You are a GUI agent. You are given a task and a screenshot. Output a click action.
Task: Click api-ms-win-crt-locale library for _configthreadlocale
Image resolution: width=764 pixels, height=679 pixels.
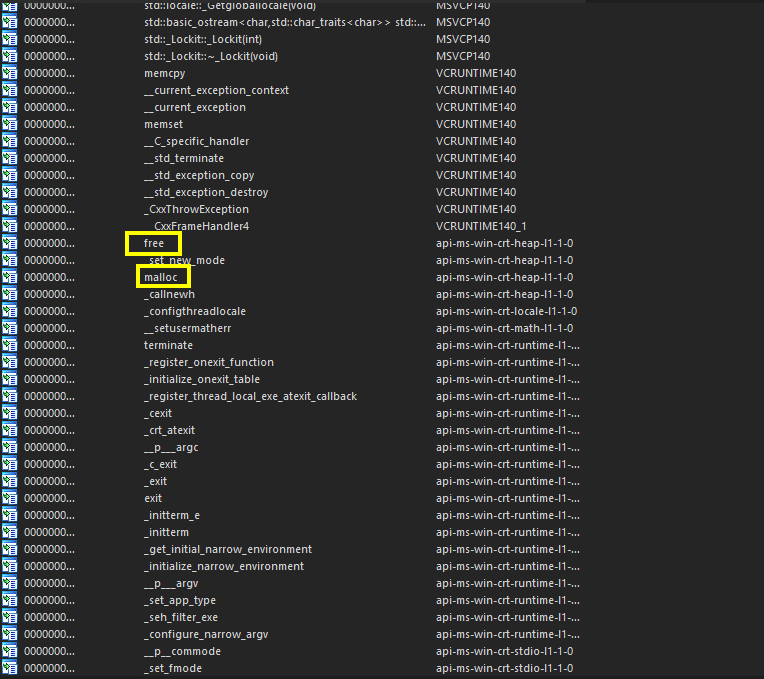click(x=506, y=311)
